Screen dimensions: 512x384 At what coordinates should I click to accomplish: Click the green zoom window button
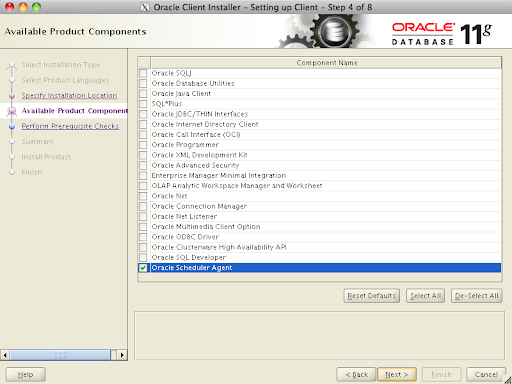coord(36,7)
